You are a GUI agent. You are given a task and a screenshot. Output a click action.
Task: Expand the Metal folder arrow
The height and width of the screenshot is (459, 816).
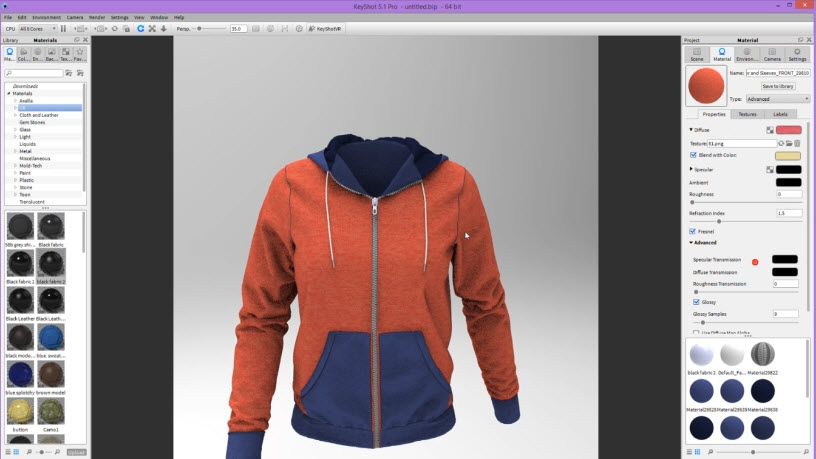[15, 151]
